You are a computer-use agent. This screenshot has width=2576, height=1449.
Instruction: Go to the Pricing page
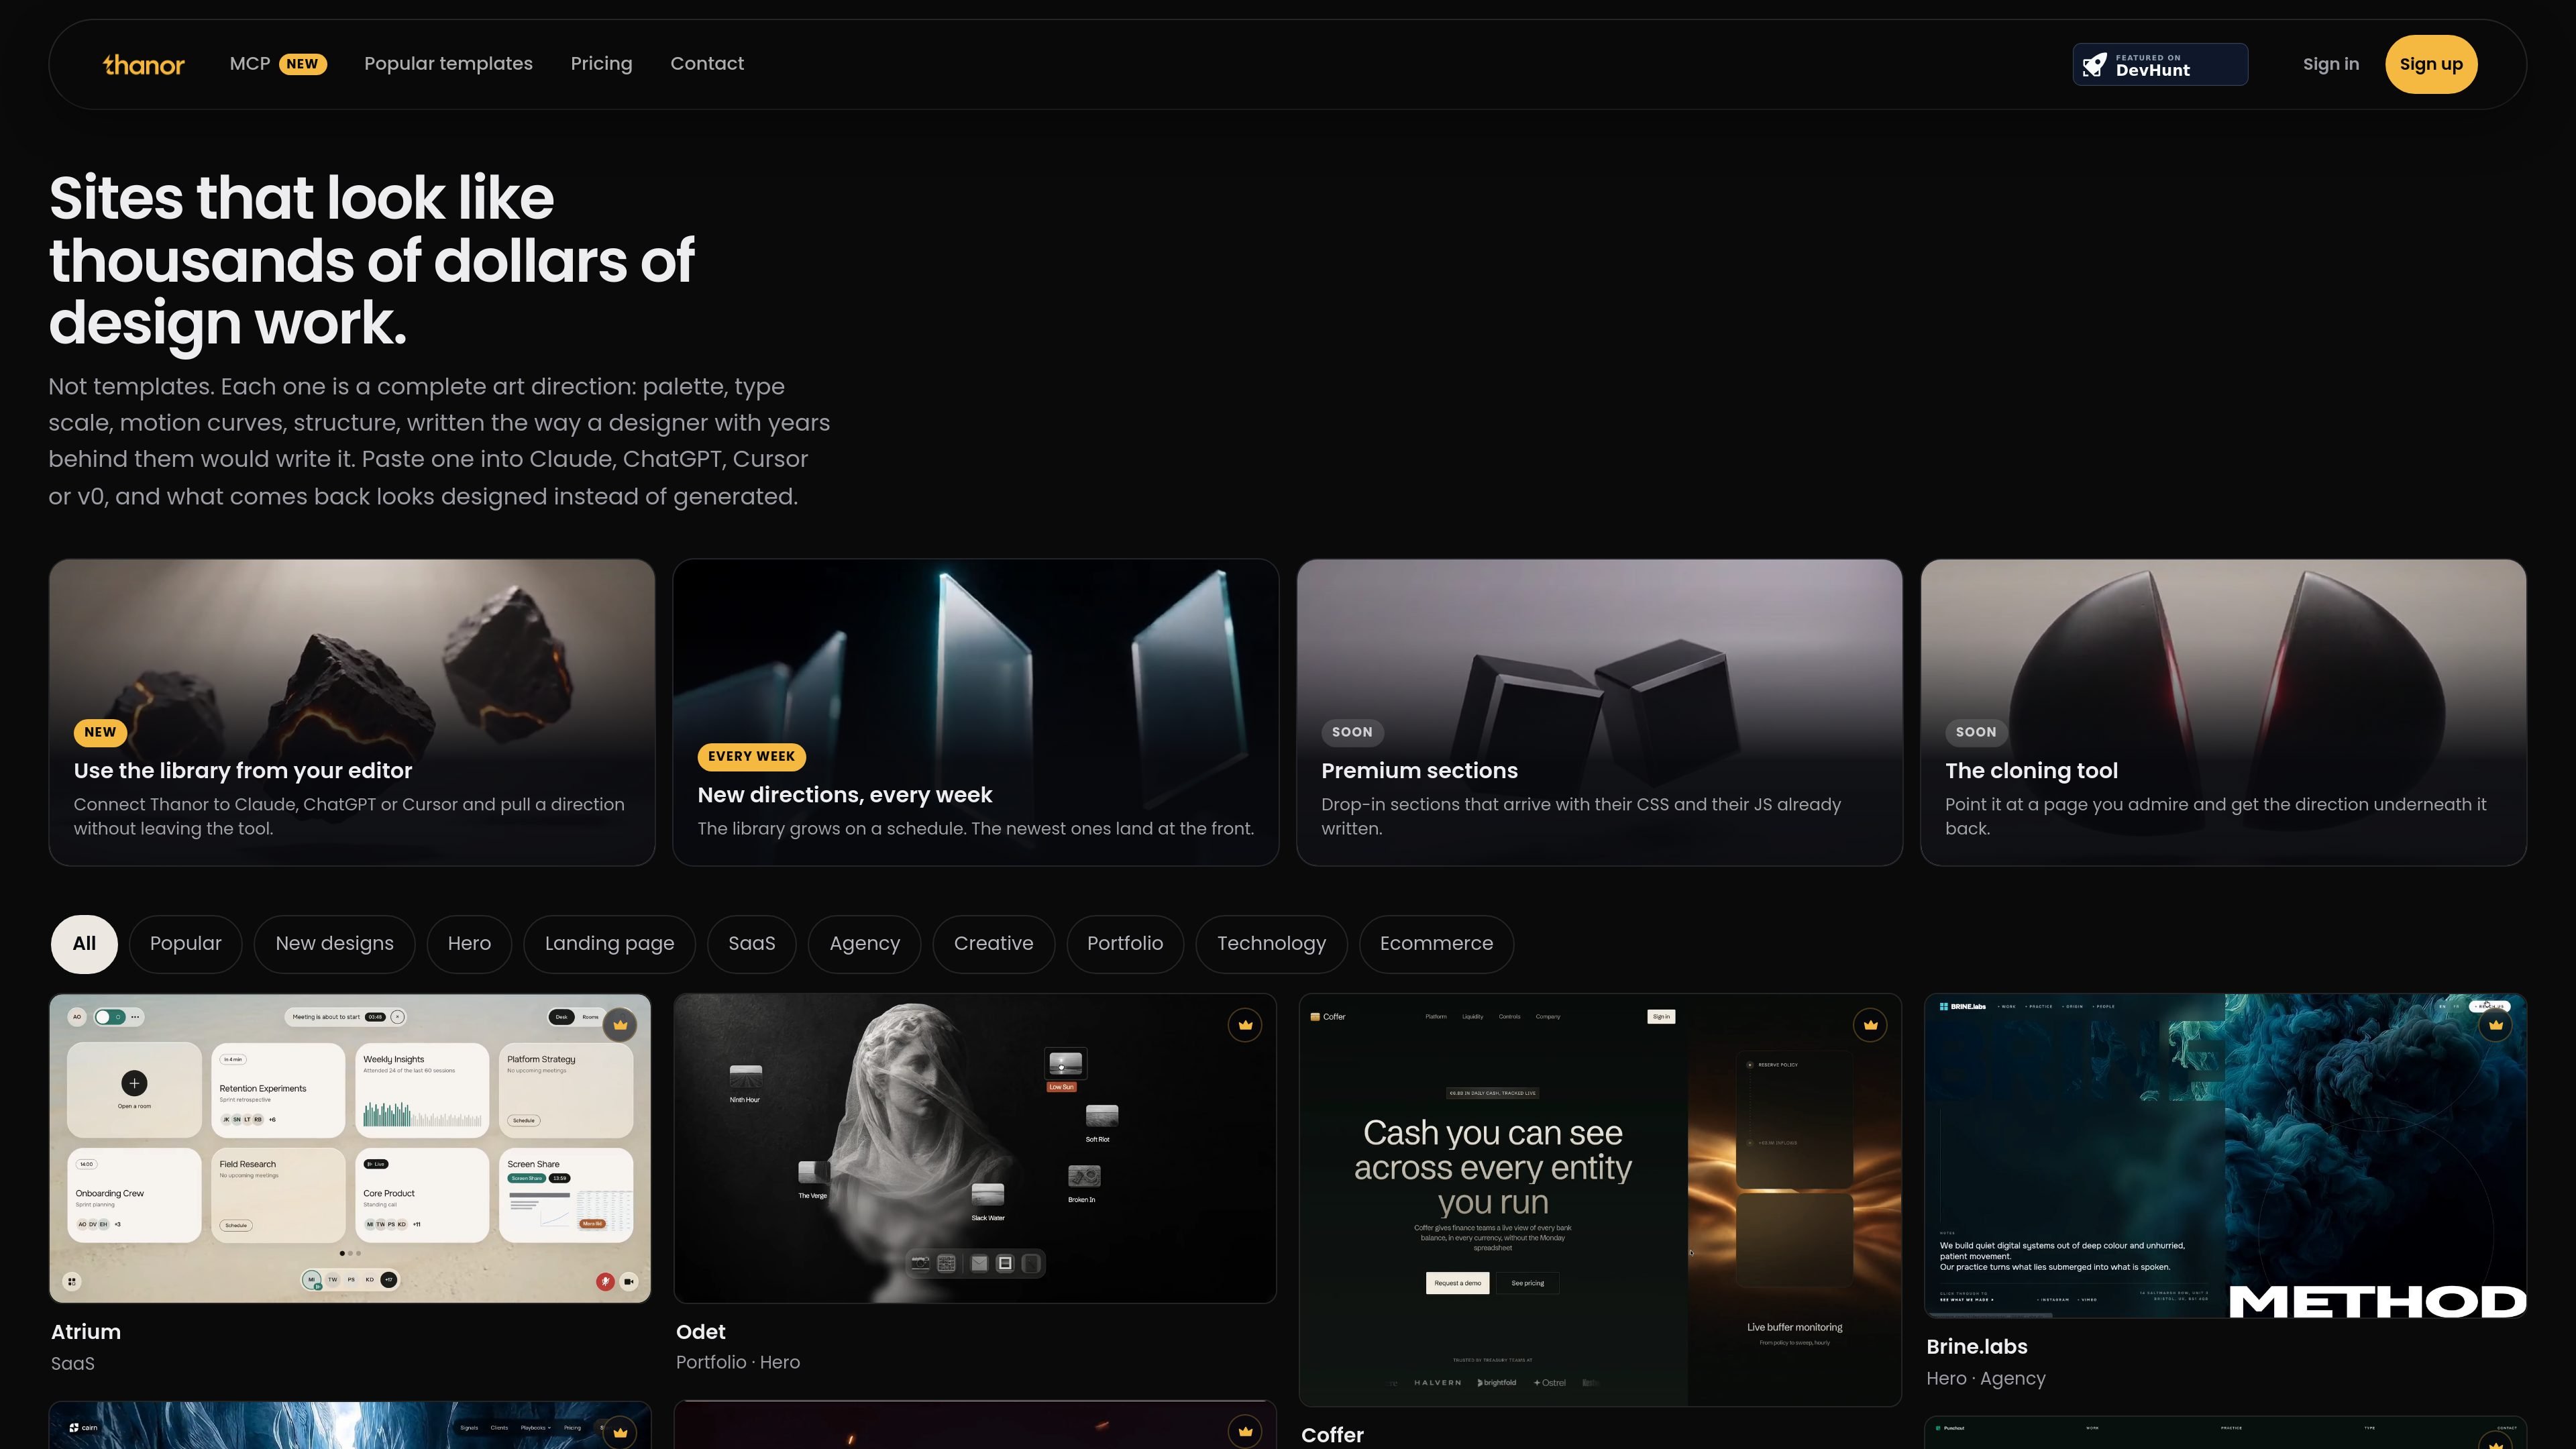pyautogui.click(x=601, y=64)
